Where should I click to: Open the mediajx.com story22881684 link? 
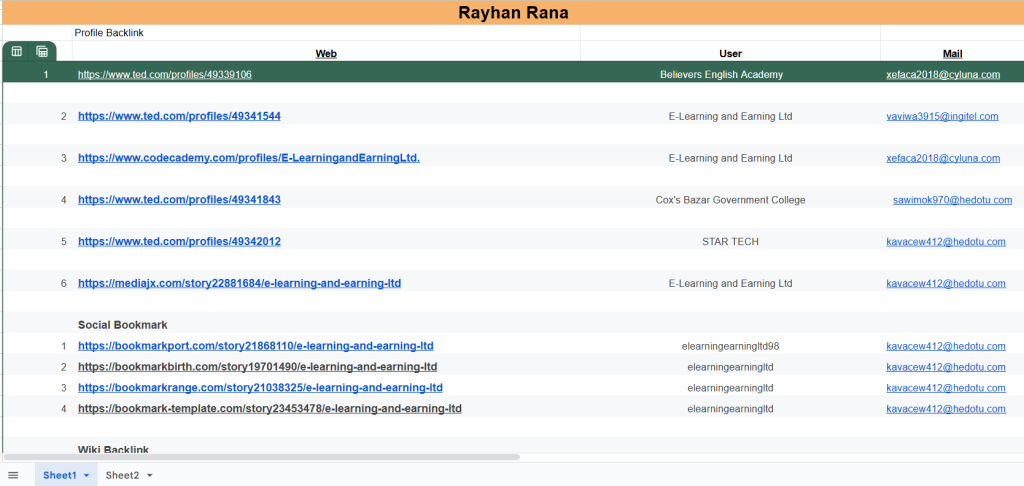pos(240,284)
